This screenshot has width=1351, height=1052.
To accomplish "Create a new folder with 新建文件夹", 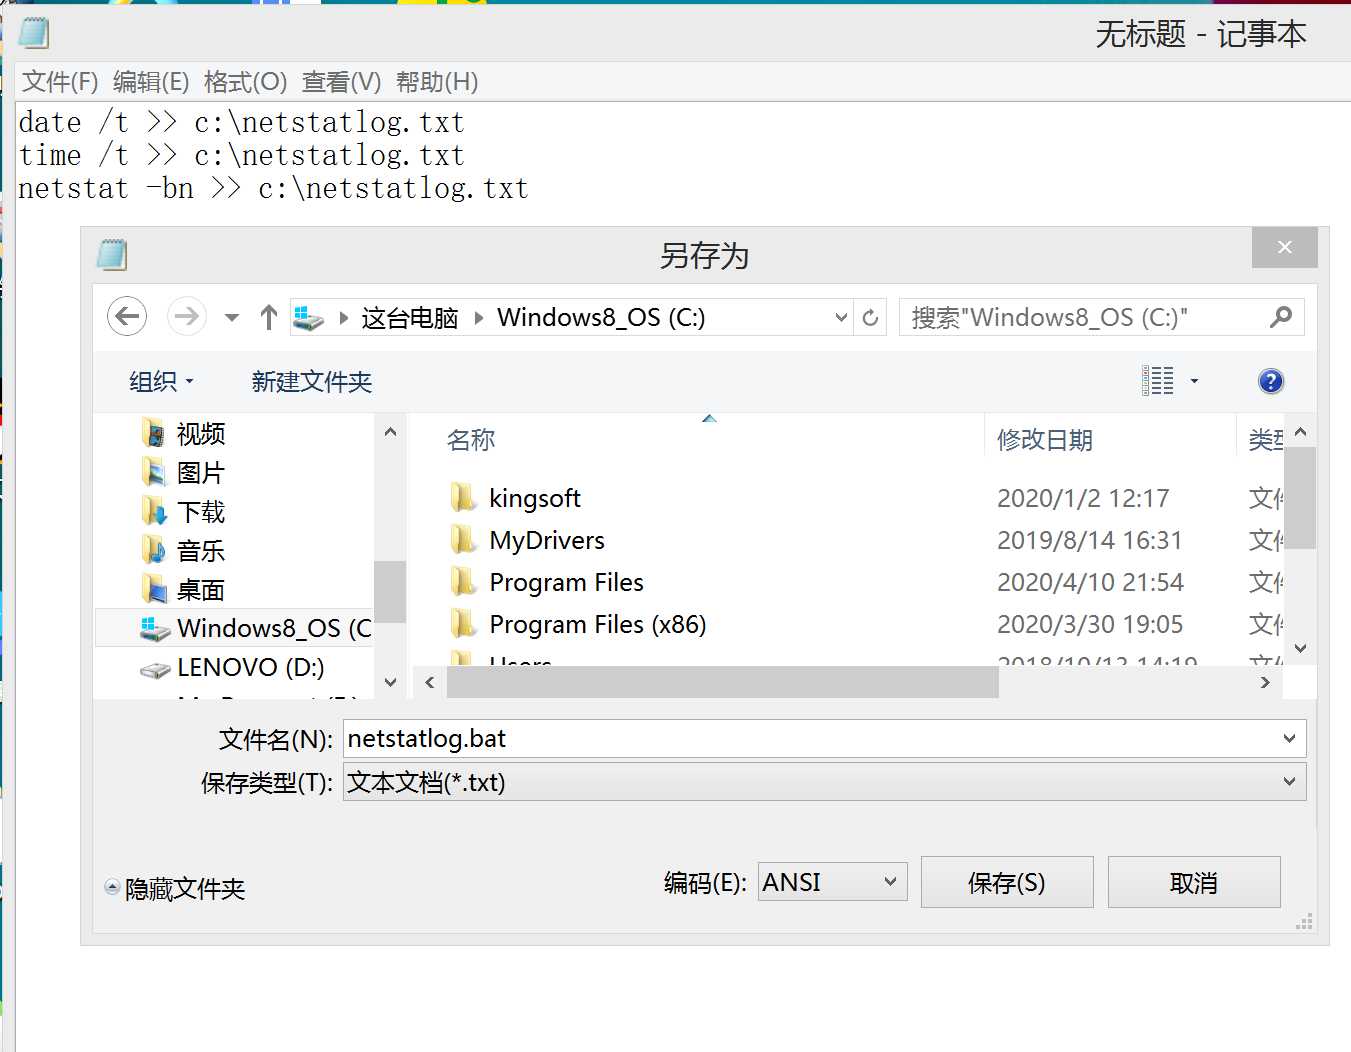I will pyautogui.click(x=311, y=381).
